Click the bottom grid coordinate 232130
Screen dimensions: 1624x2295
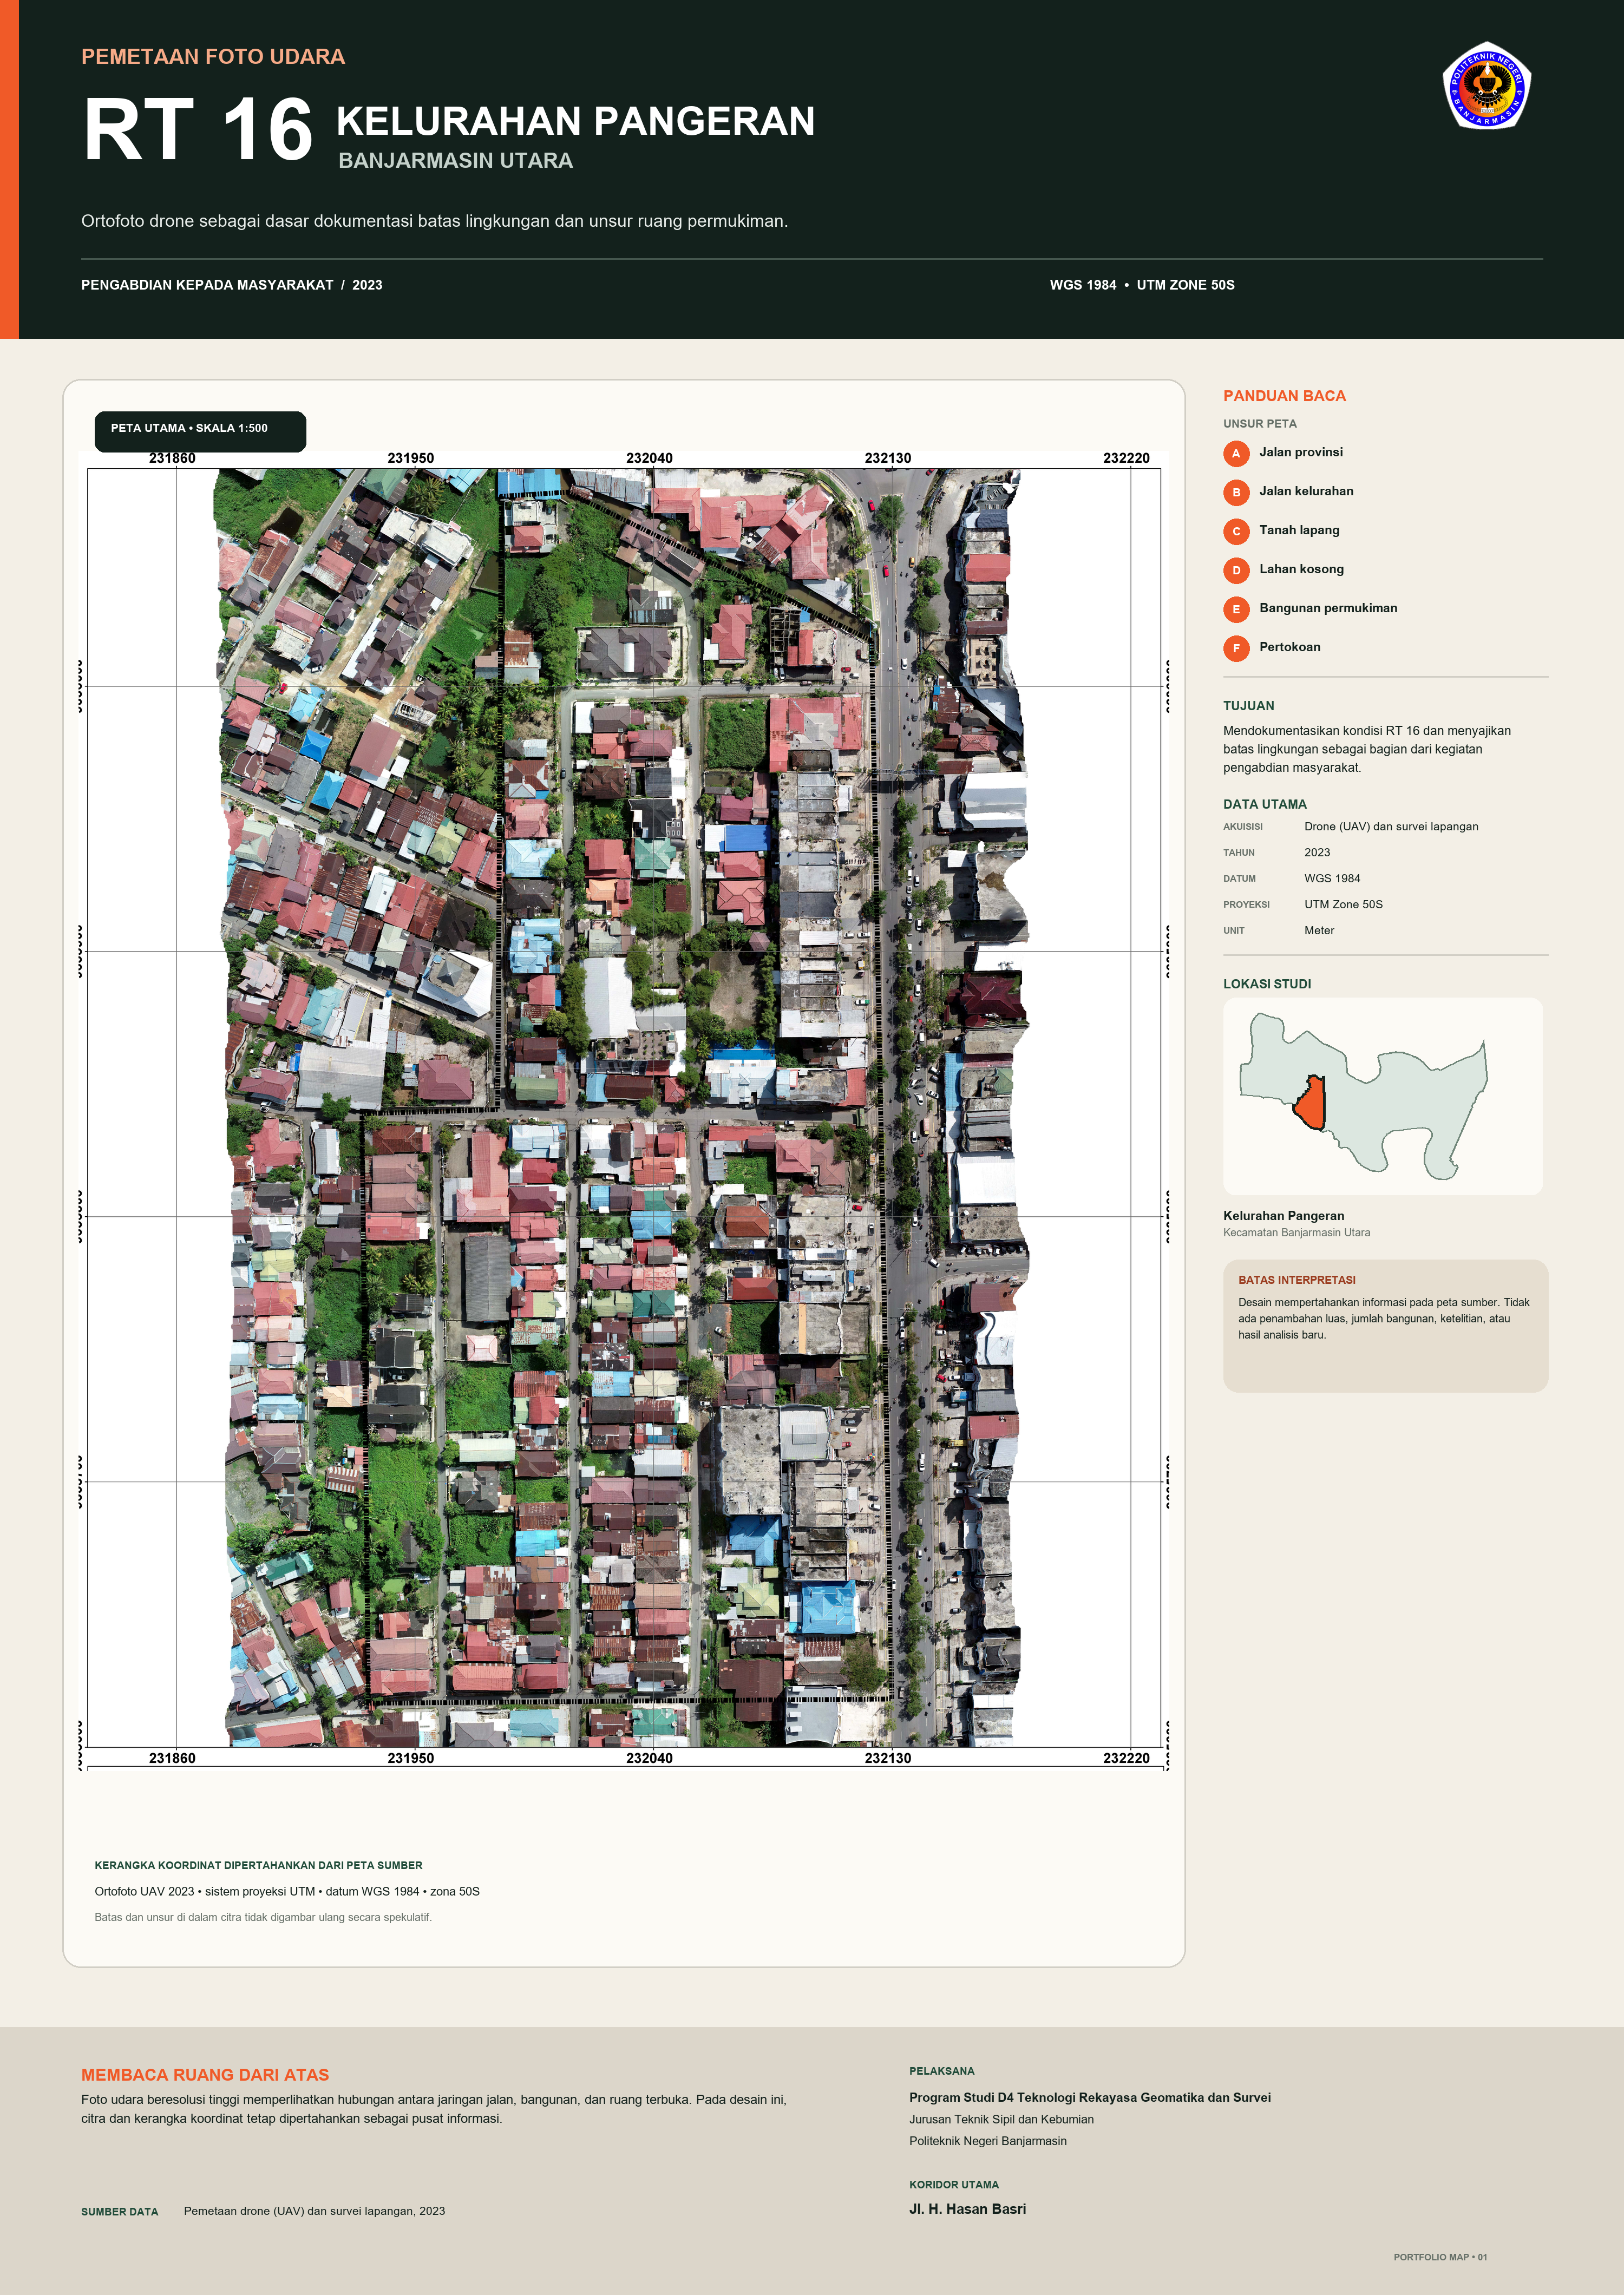(888, 1758)
